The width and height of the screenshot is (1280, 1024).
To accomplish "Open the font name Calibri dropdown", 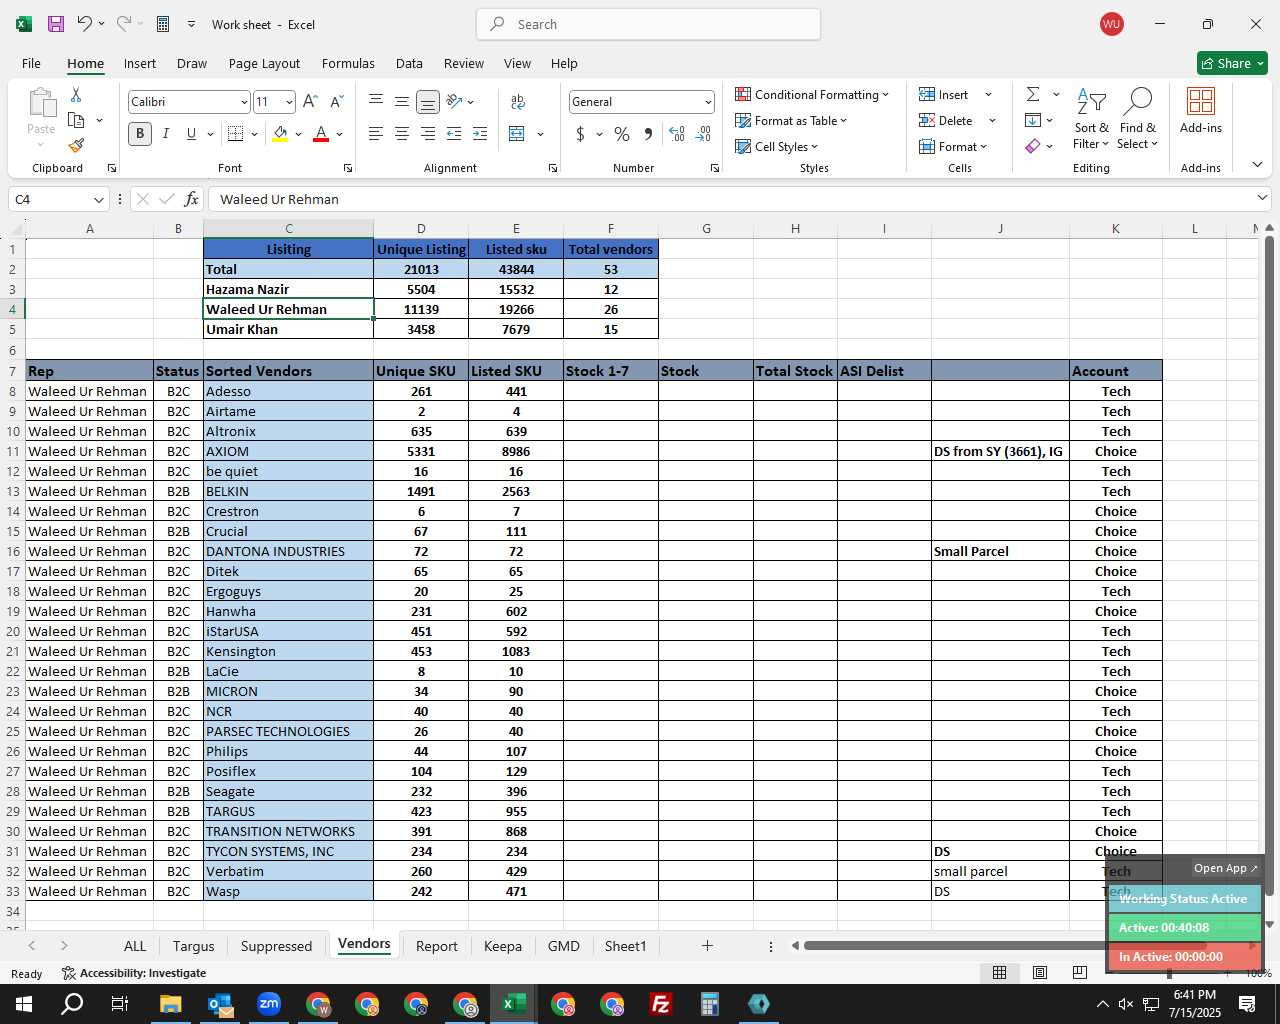I will (243, 102).
